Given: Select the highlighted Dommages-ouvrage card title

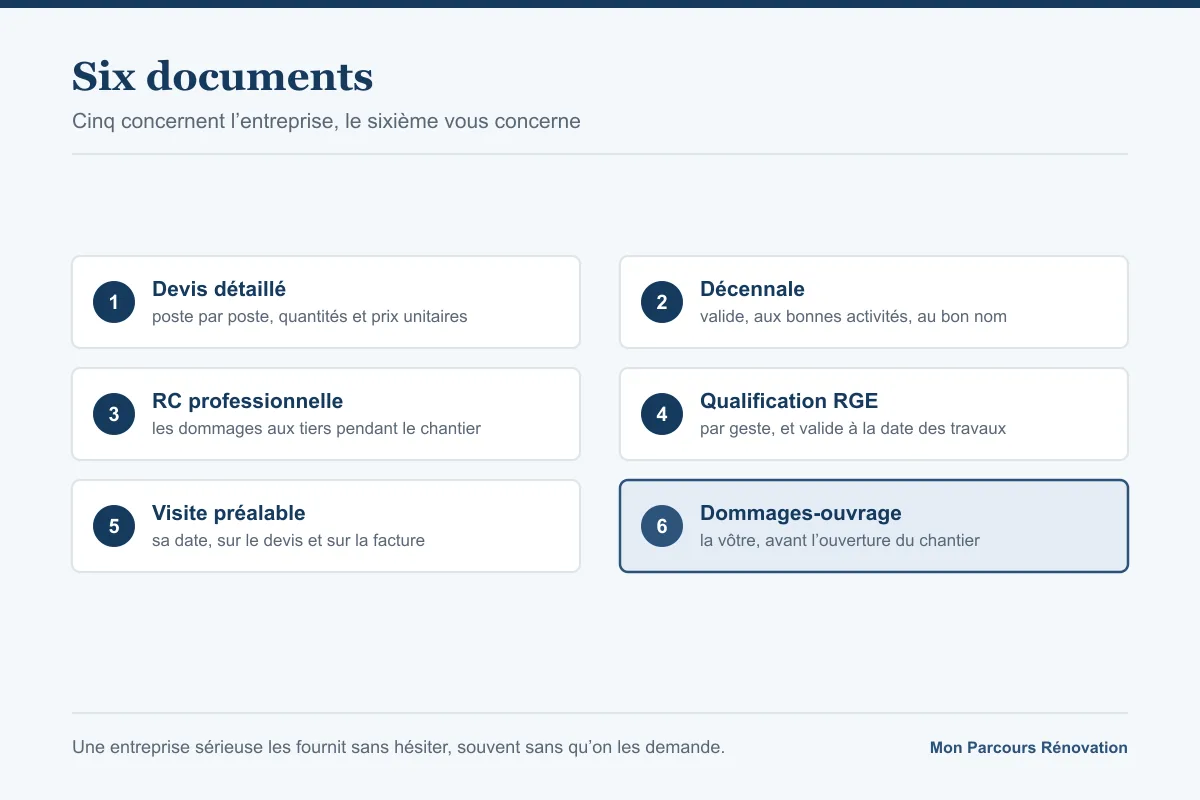Looking at the screenshot, I should (801, 513).
